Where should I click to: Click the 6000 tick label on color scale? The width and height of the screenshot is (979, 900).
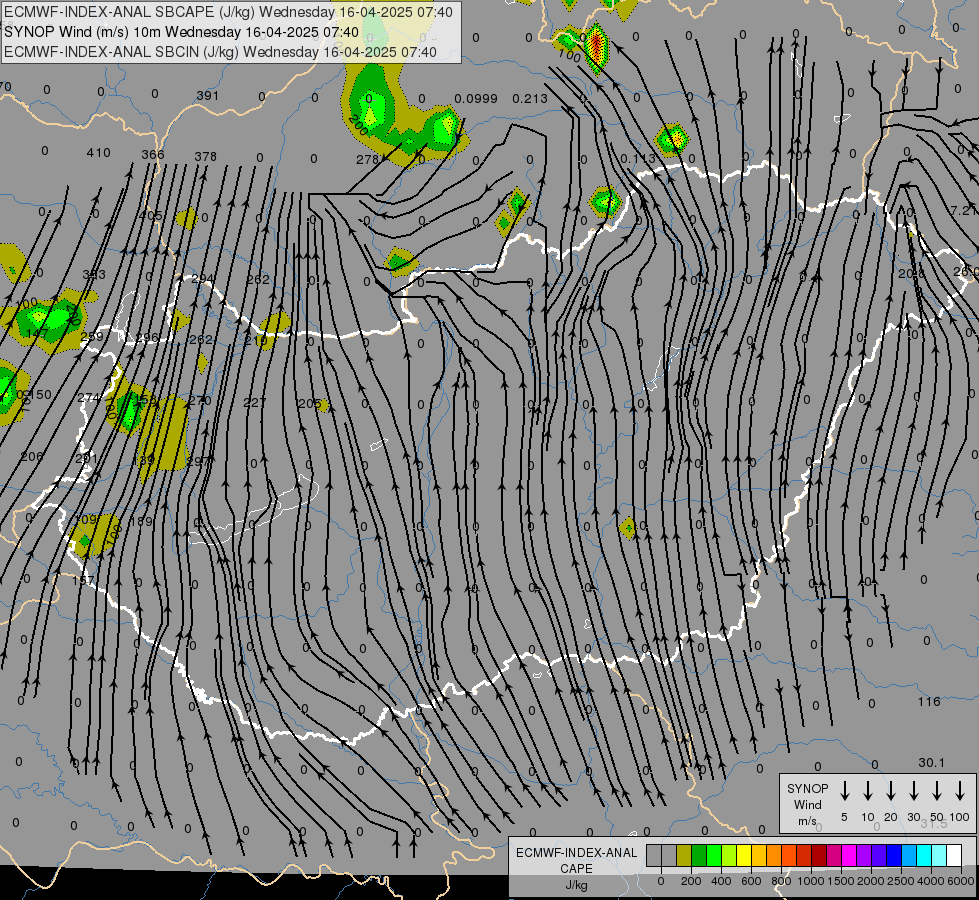click(961, 881)
